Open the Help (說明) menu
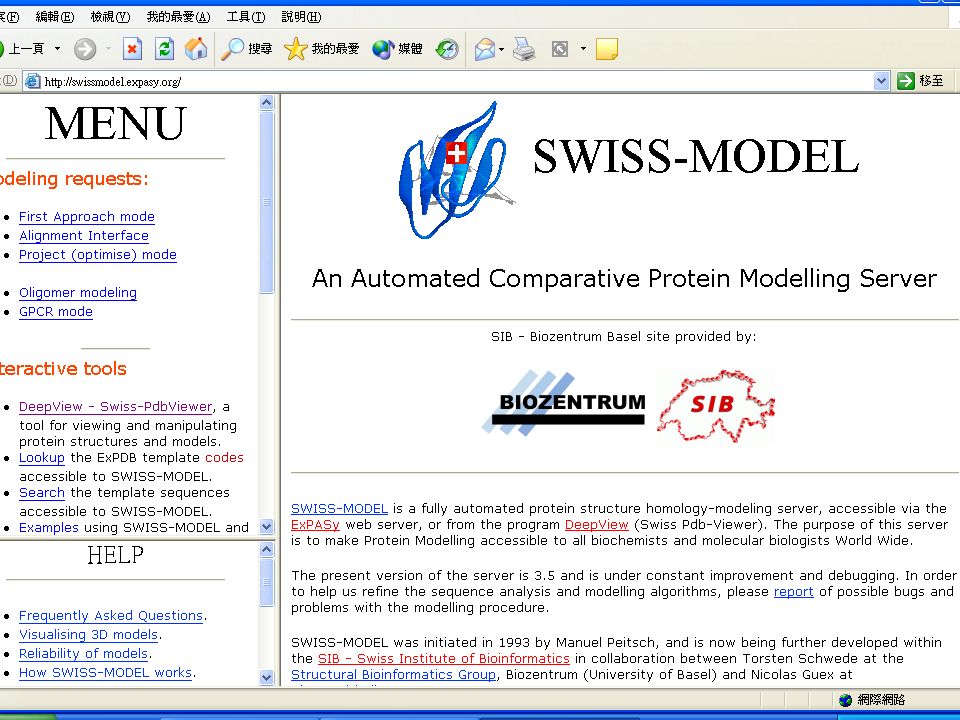 point(301,17)
